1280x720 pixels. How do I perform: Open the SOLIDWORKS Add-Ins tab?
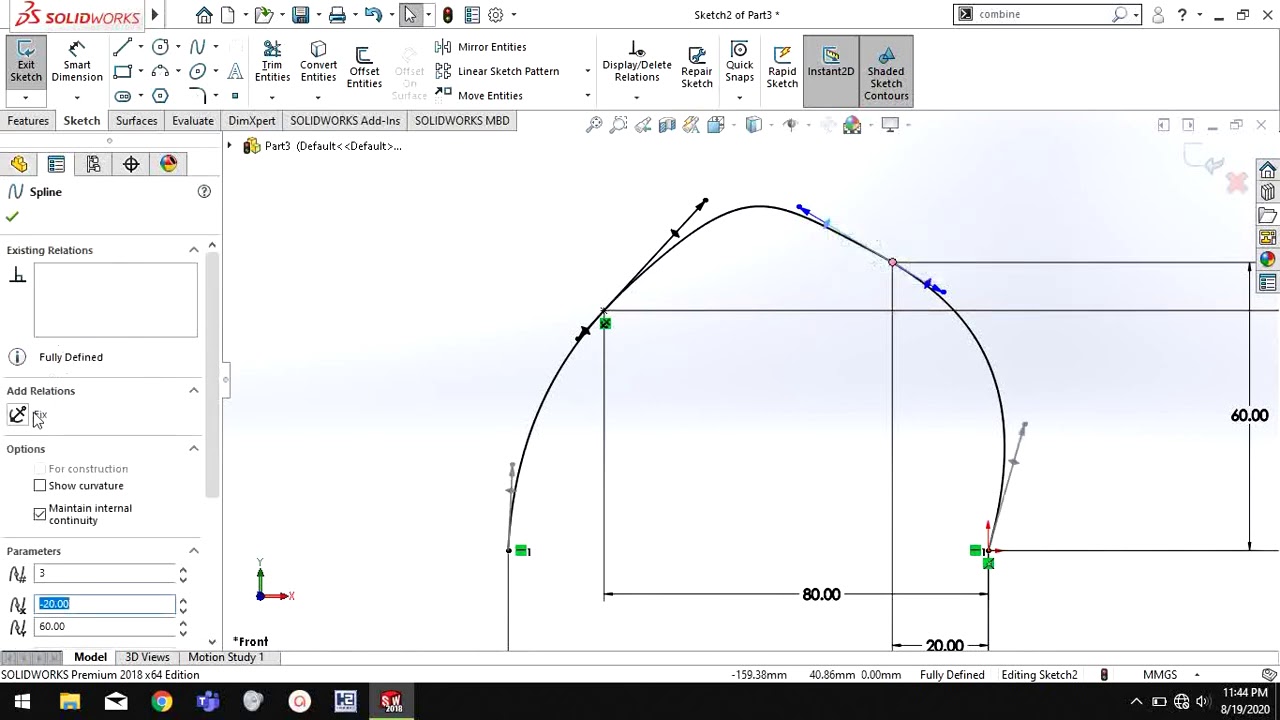pos(345,121)
